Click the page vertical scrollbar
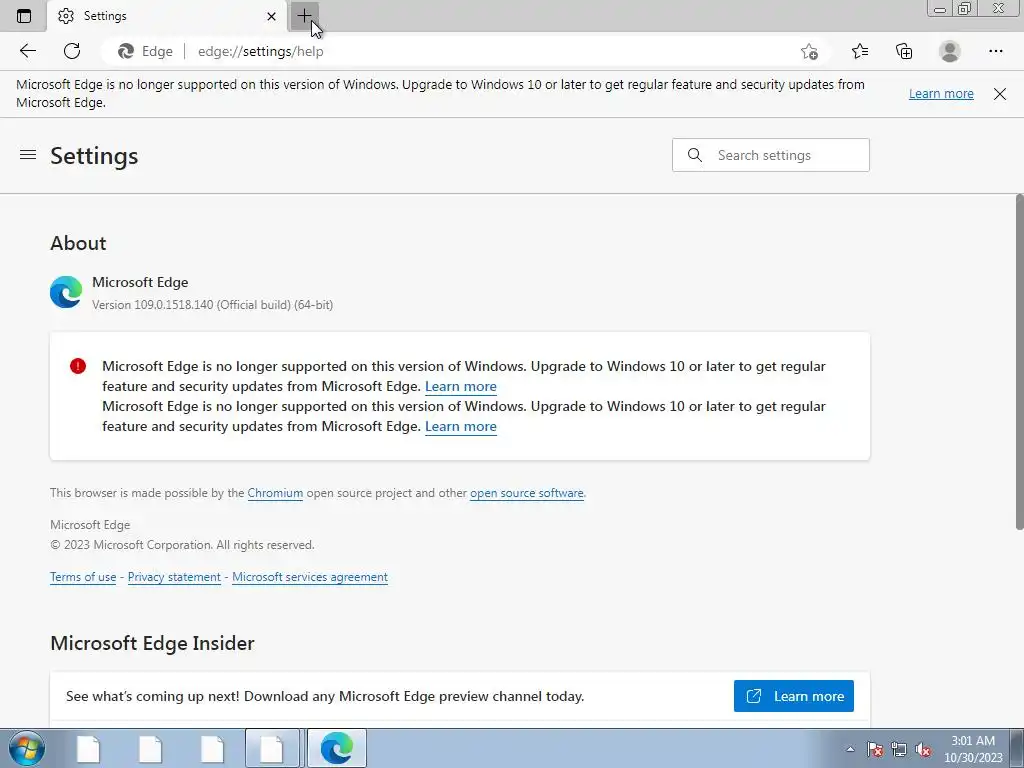 pyautogui.click(x=1019, y=362)
